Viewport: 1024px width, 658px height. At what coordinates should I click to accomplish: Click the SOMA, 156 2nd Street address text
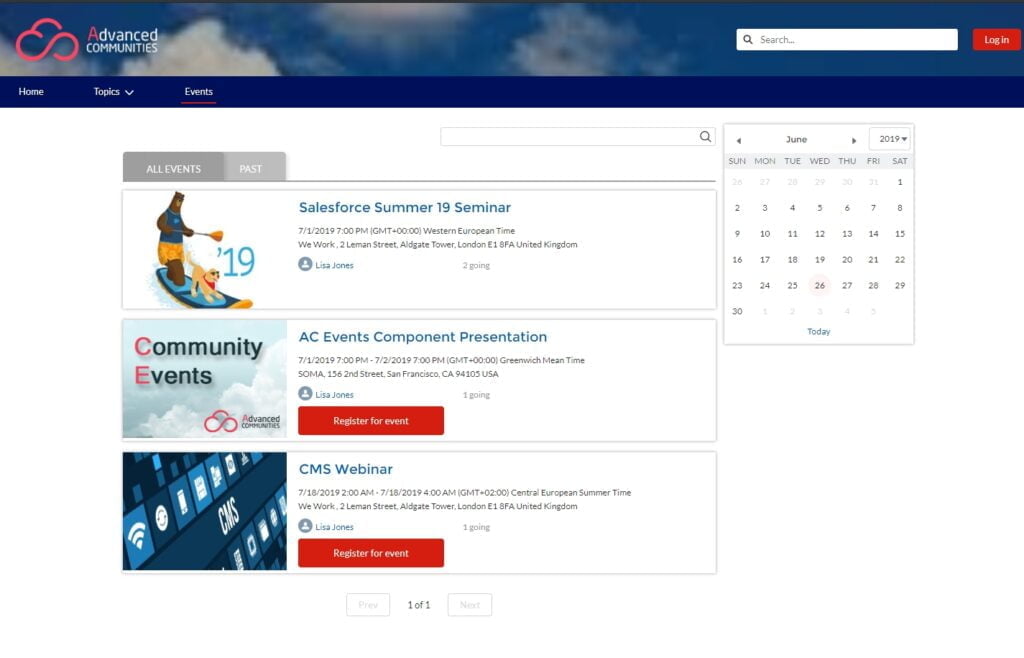click(398, 374)
